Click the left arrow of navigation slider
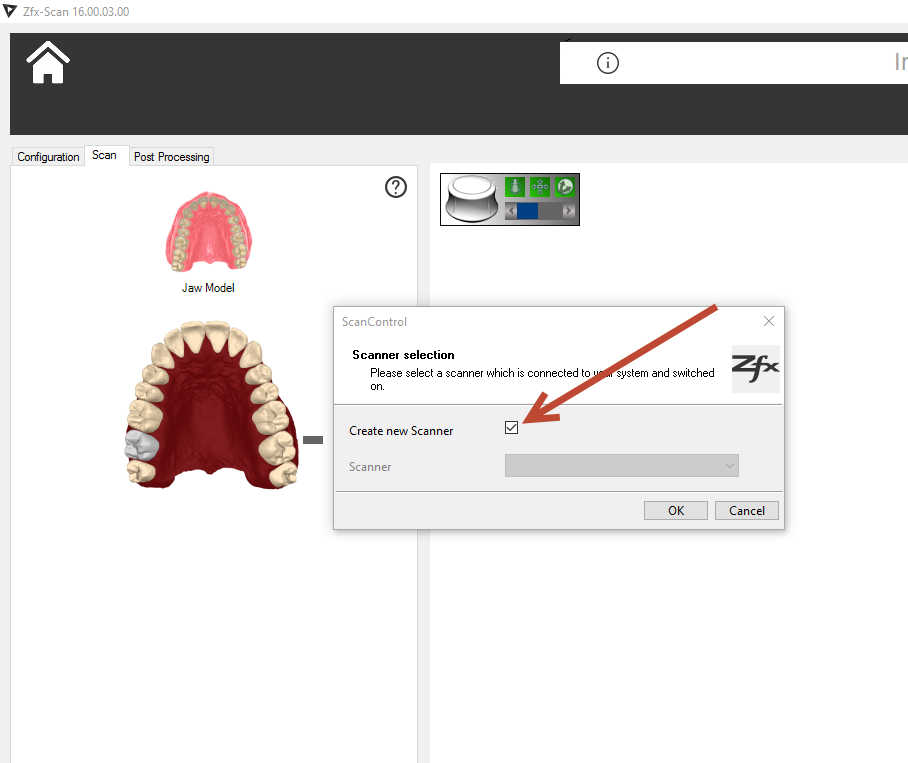This screenshot has height=763, width=908. [x=510, y=211]
